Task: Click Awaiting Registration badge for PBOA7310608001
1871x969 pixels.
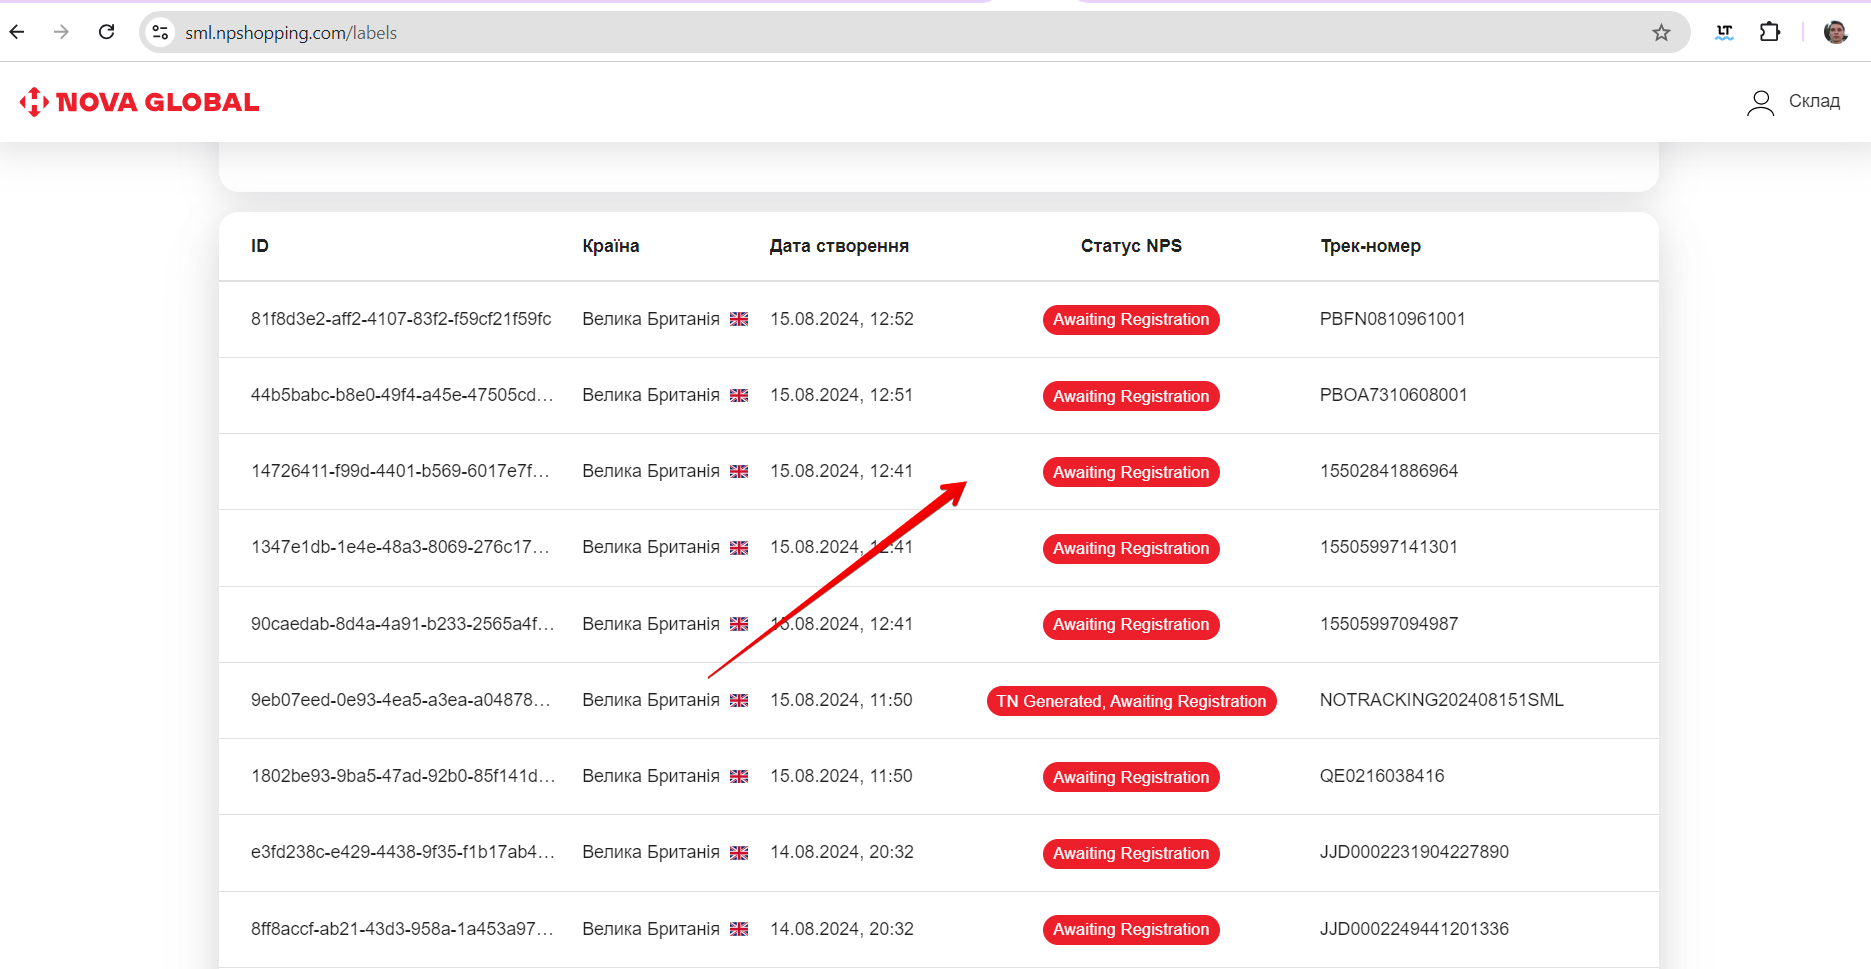Action: click(1131, 396)
